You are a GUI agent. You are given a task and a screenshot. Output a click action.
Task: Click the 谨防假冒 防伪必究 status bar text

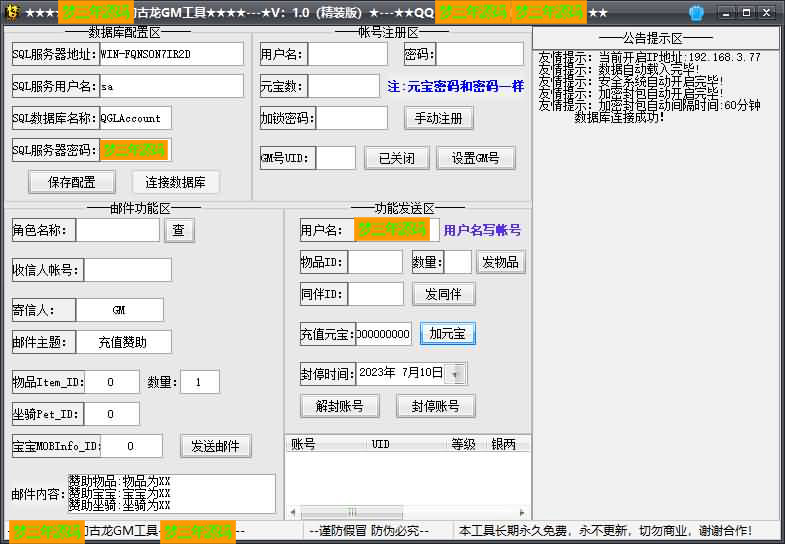click(x=368, y=531)
